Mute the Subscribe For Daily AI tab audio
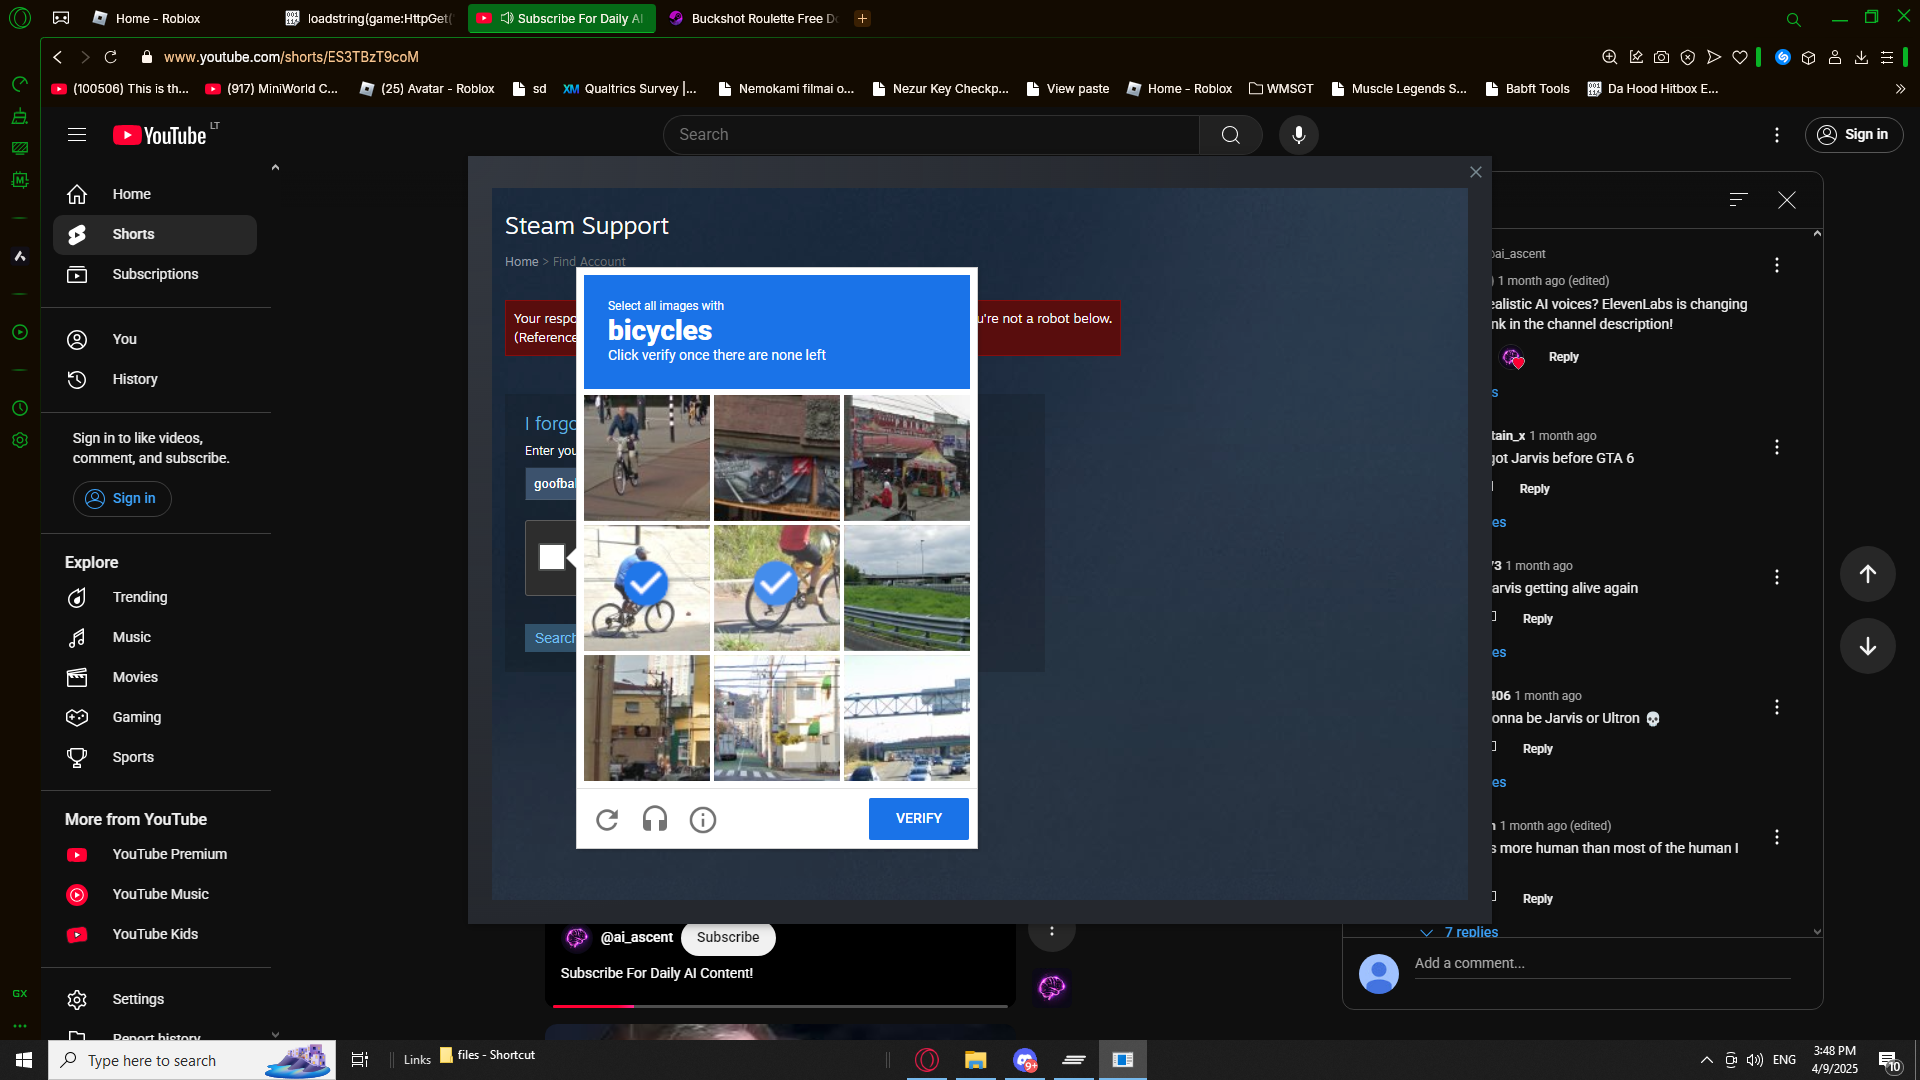This screenshot has width=1920, height=1080. [507, 18]
